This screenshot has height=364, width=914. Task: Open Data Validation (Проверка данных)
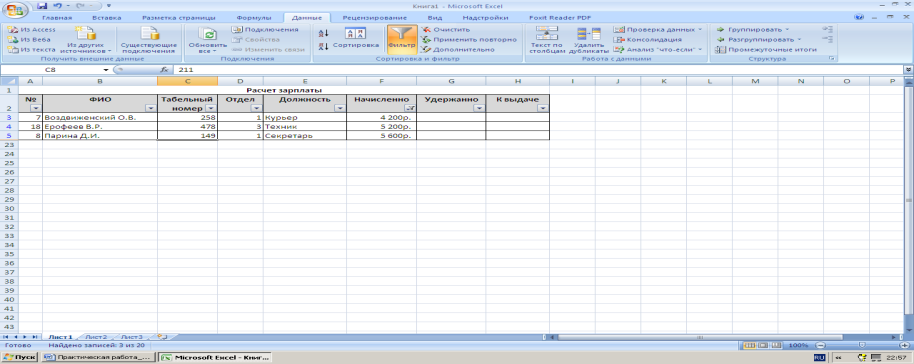coord(658,29)
